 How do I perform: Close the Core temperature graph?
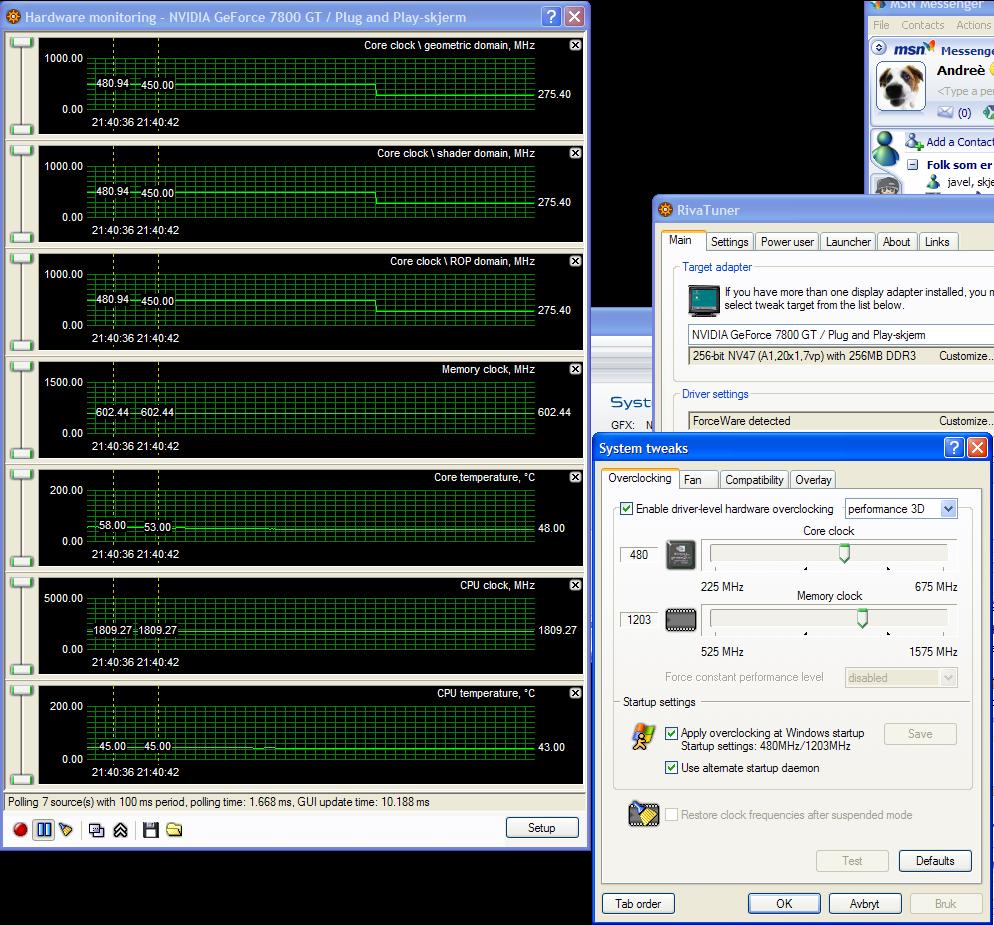[575, 477]
